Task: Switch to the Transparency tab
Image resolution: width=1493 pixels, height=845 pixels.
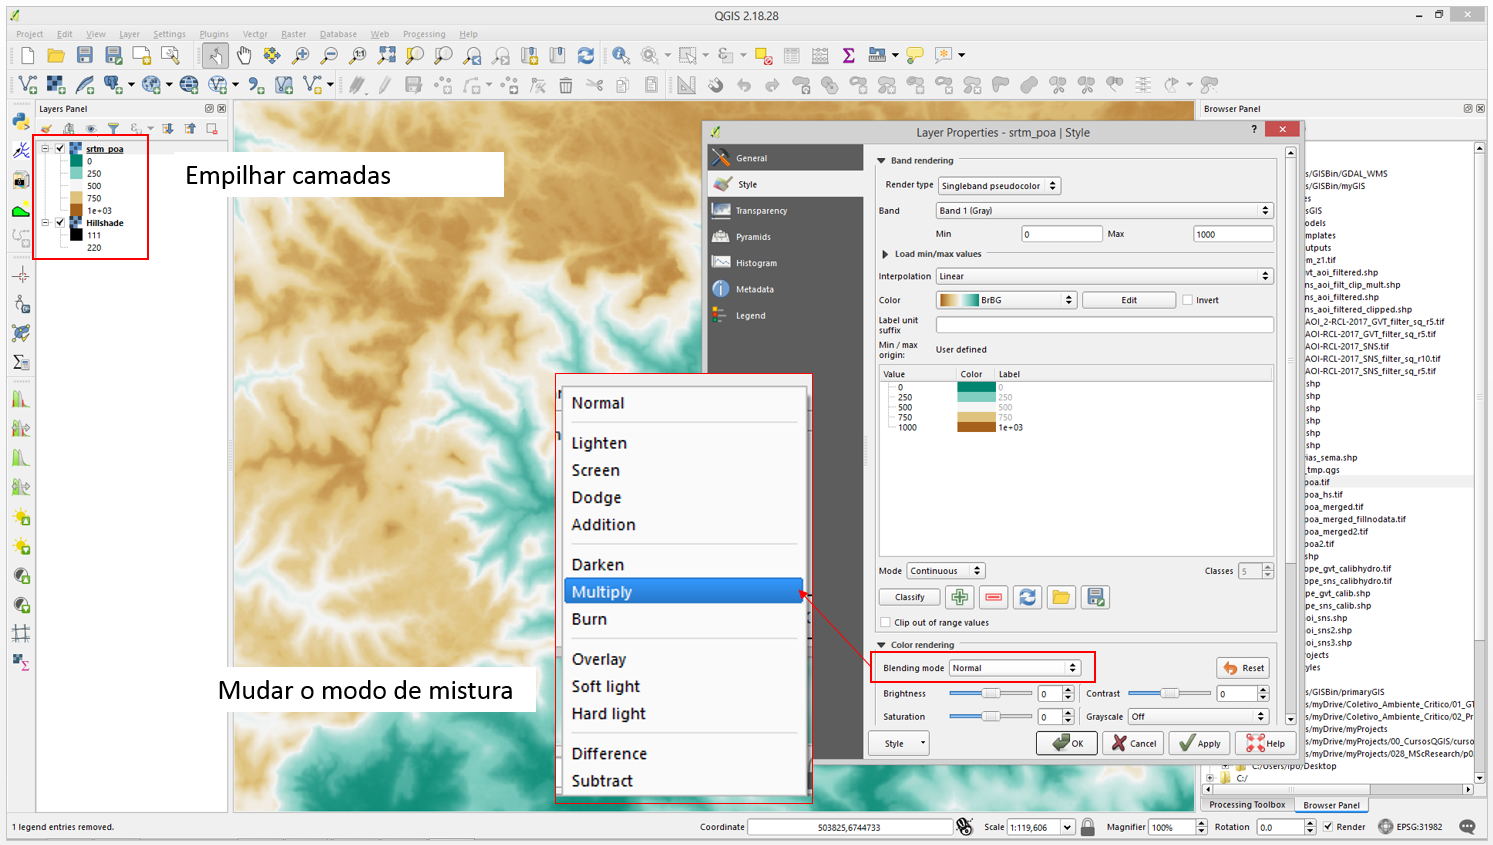Action: [761, 211]
